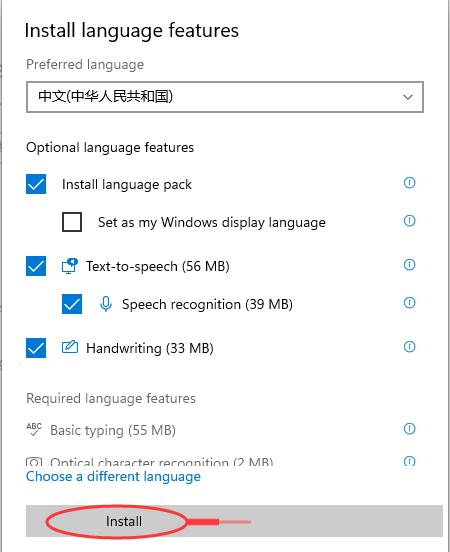Click the Basic typing ABC icon
This screenshot has height=552, width=450.
pos(34,429)
